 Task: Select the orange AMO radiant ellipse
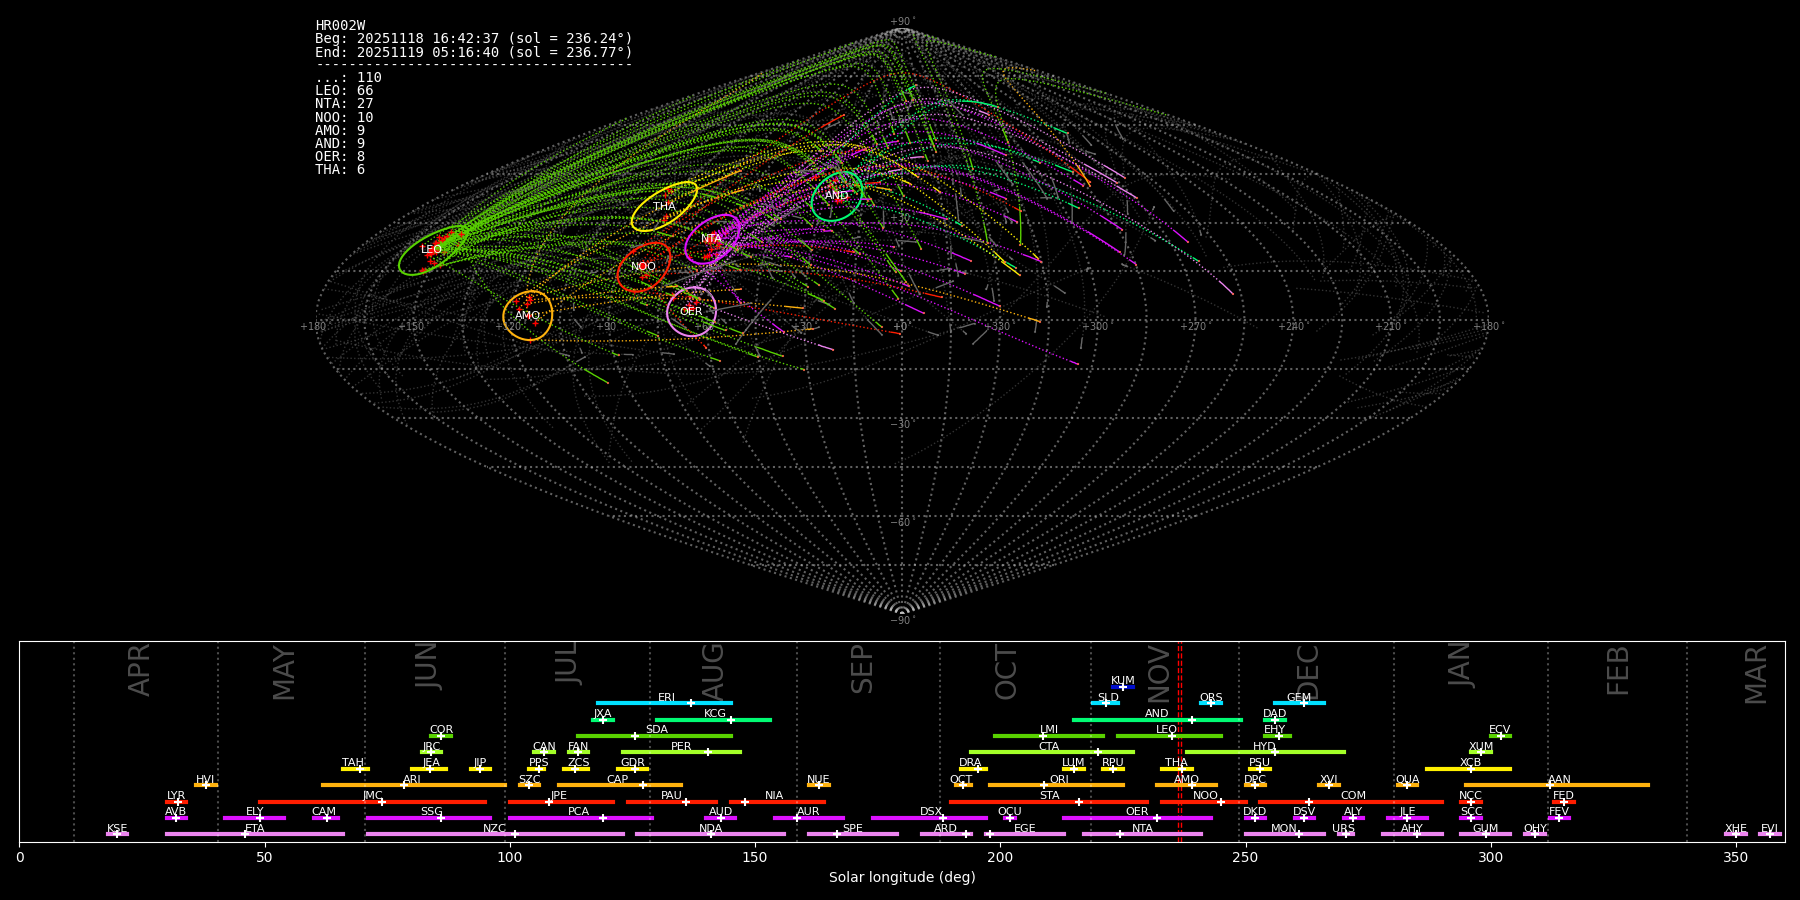(x=528, y=316)
